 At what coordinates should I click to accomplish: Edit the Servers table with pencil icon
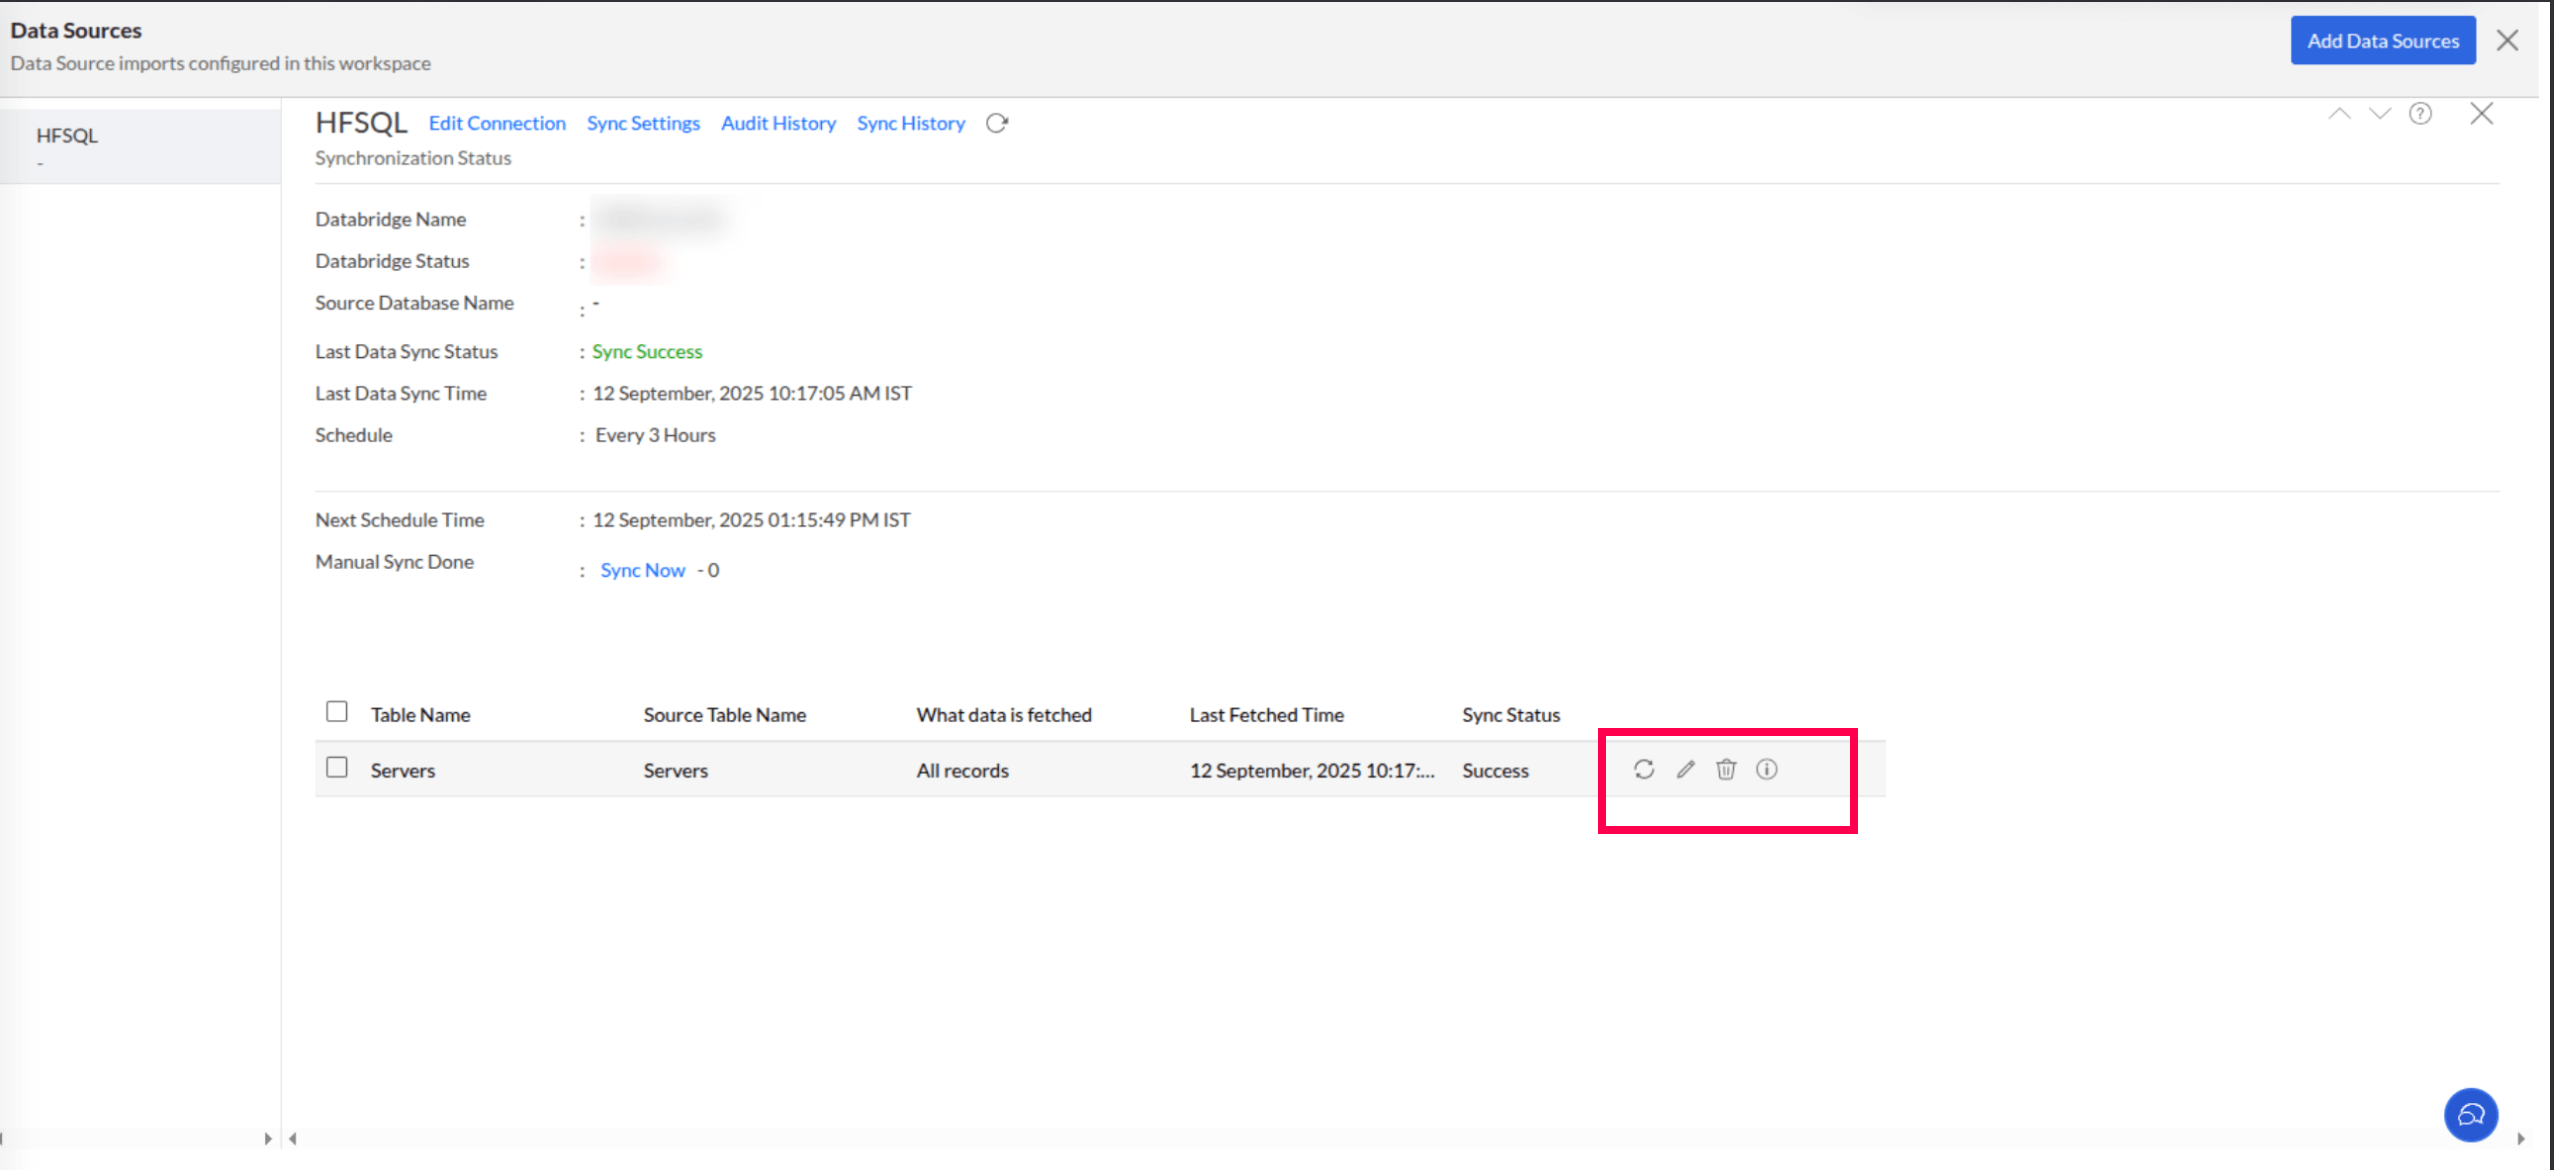coord(1686,769)
